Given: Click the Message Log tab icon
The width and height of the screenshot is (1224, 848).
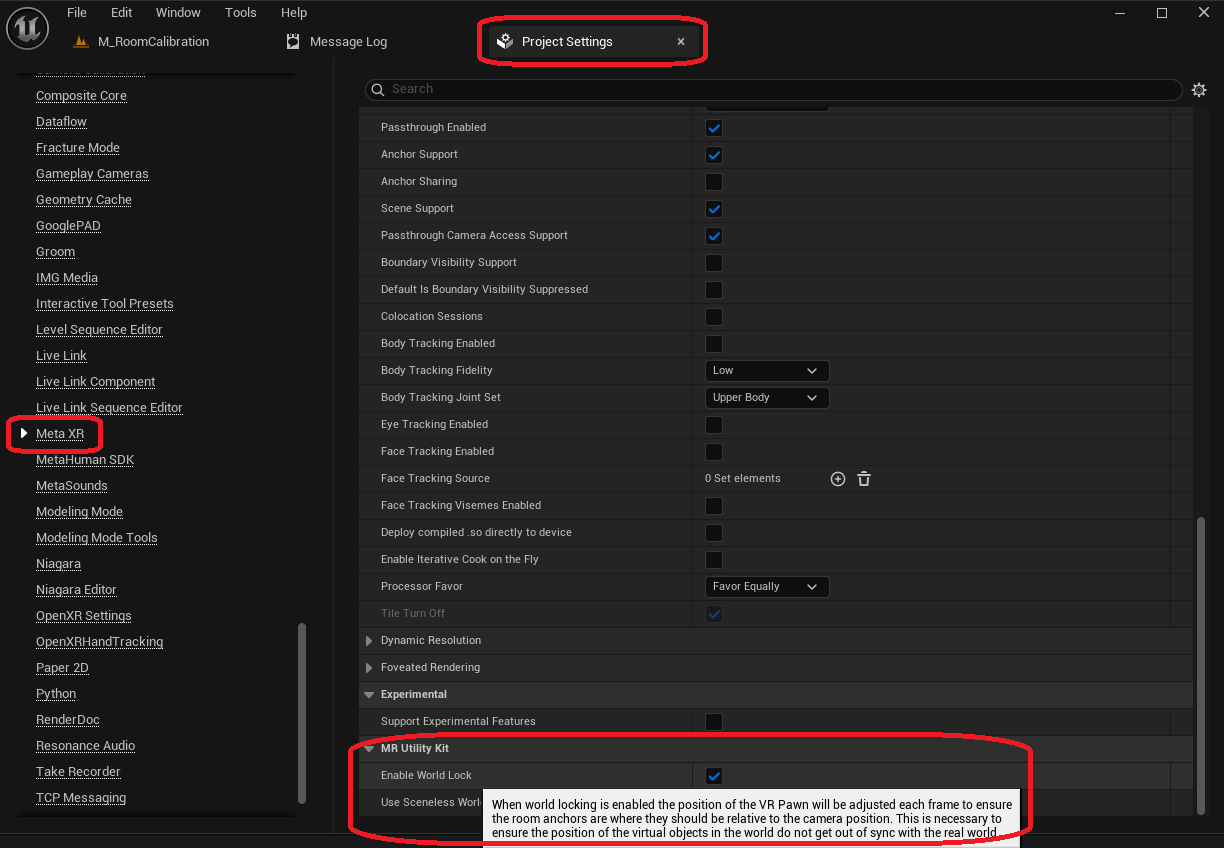Looking at the screenshot, I should click(x=293, y=42).
